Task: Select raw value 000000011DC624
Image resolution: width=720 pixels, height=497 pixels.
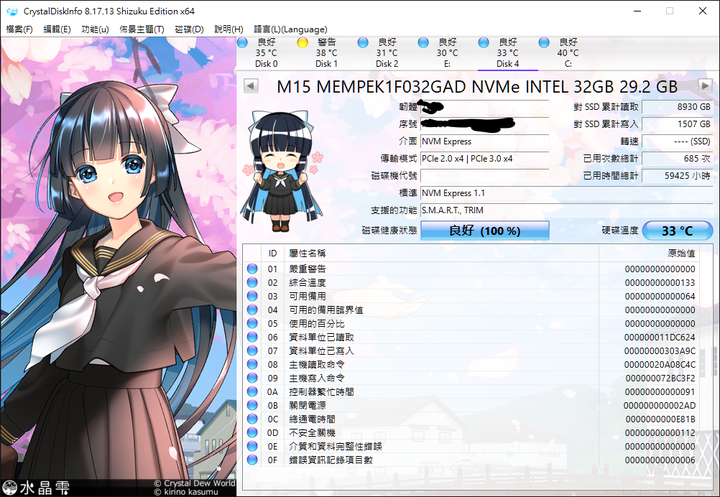Action: point(659,337)
